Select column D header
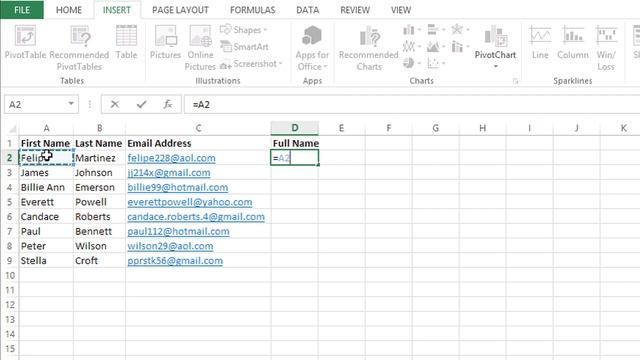The height and width of the screenshot is (360, 640). [x=294, y=128]
